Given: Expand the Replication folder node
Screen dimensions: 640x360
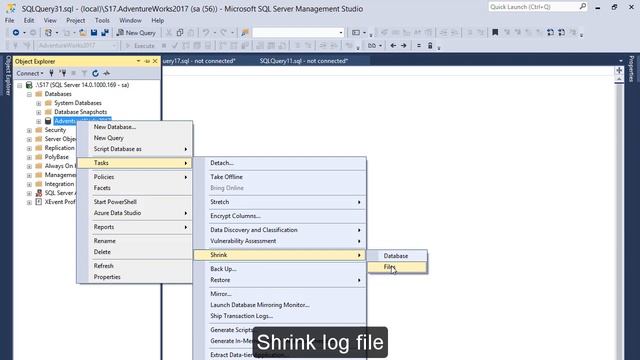Looking at the screenshot, I should pos(29,148).
